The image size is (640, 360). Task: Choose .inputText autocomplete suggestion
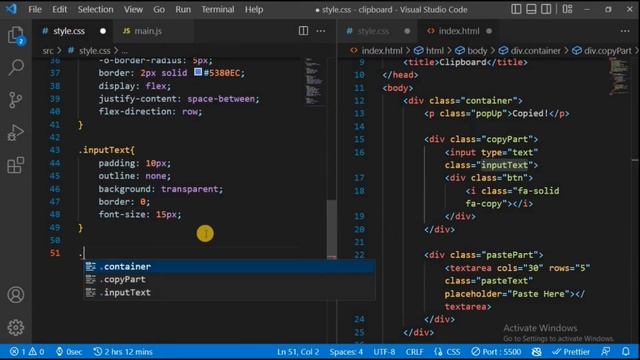[229, 292]
